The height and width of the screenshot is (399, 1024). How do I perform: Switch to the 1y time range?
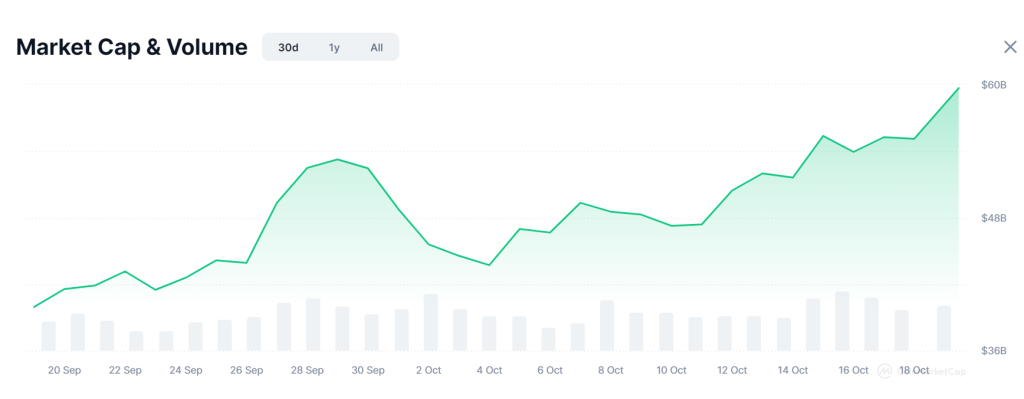pyautogui.click(x=334, y=48)
